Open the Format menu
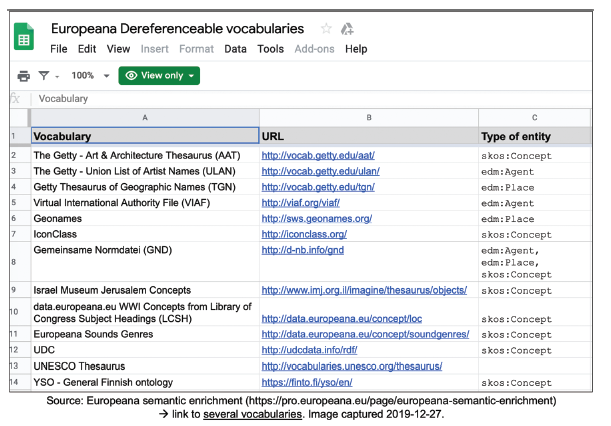The image size is (611, 426). tap(196, 49)
